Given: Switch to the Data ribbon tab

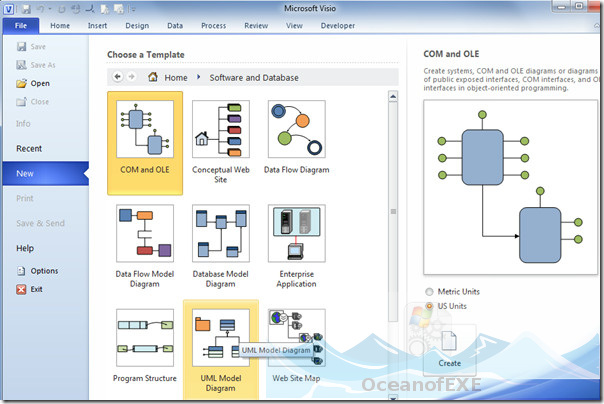Looking at the screenshot, I should point(175,26).
